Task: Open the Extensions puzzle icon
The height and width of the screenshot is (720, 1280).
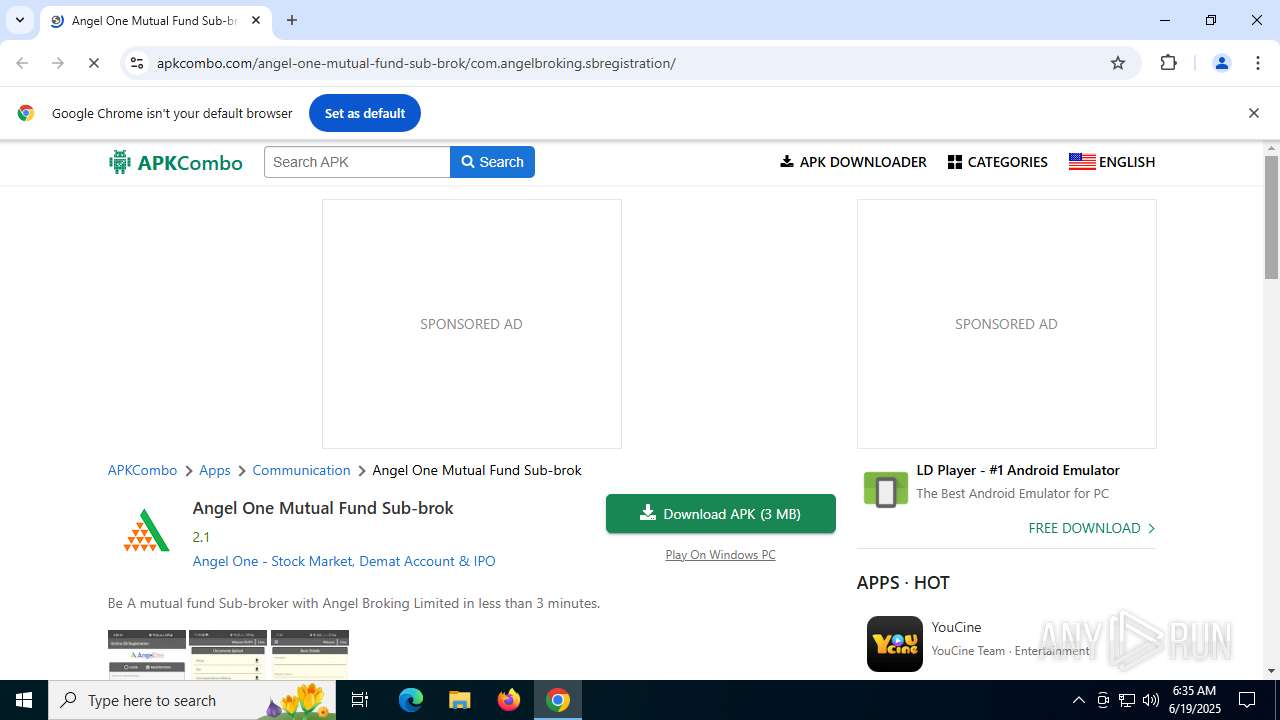Action: point(1168,63)
